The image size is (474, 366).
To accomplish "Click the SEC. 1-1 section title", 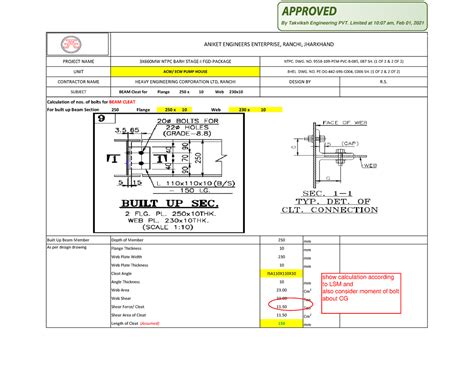I will pos(327,193).
